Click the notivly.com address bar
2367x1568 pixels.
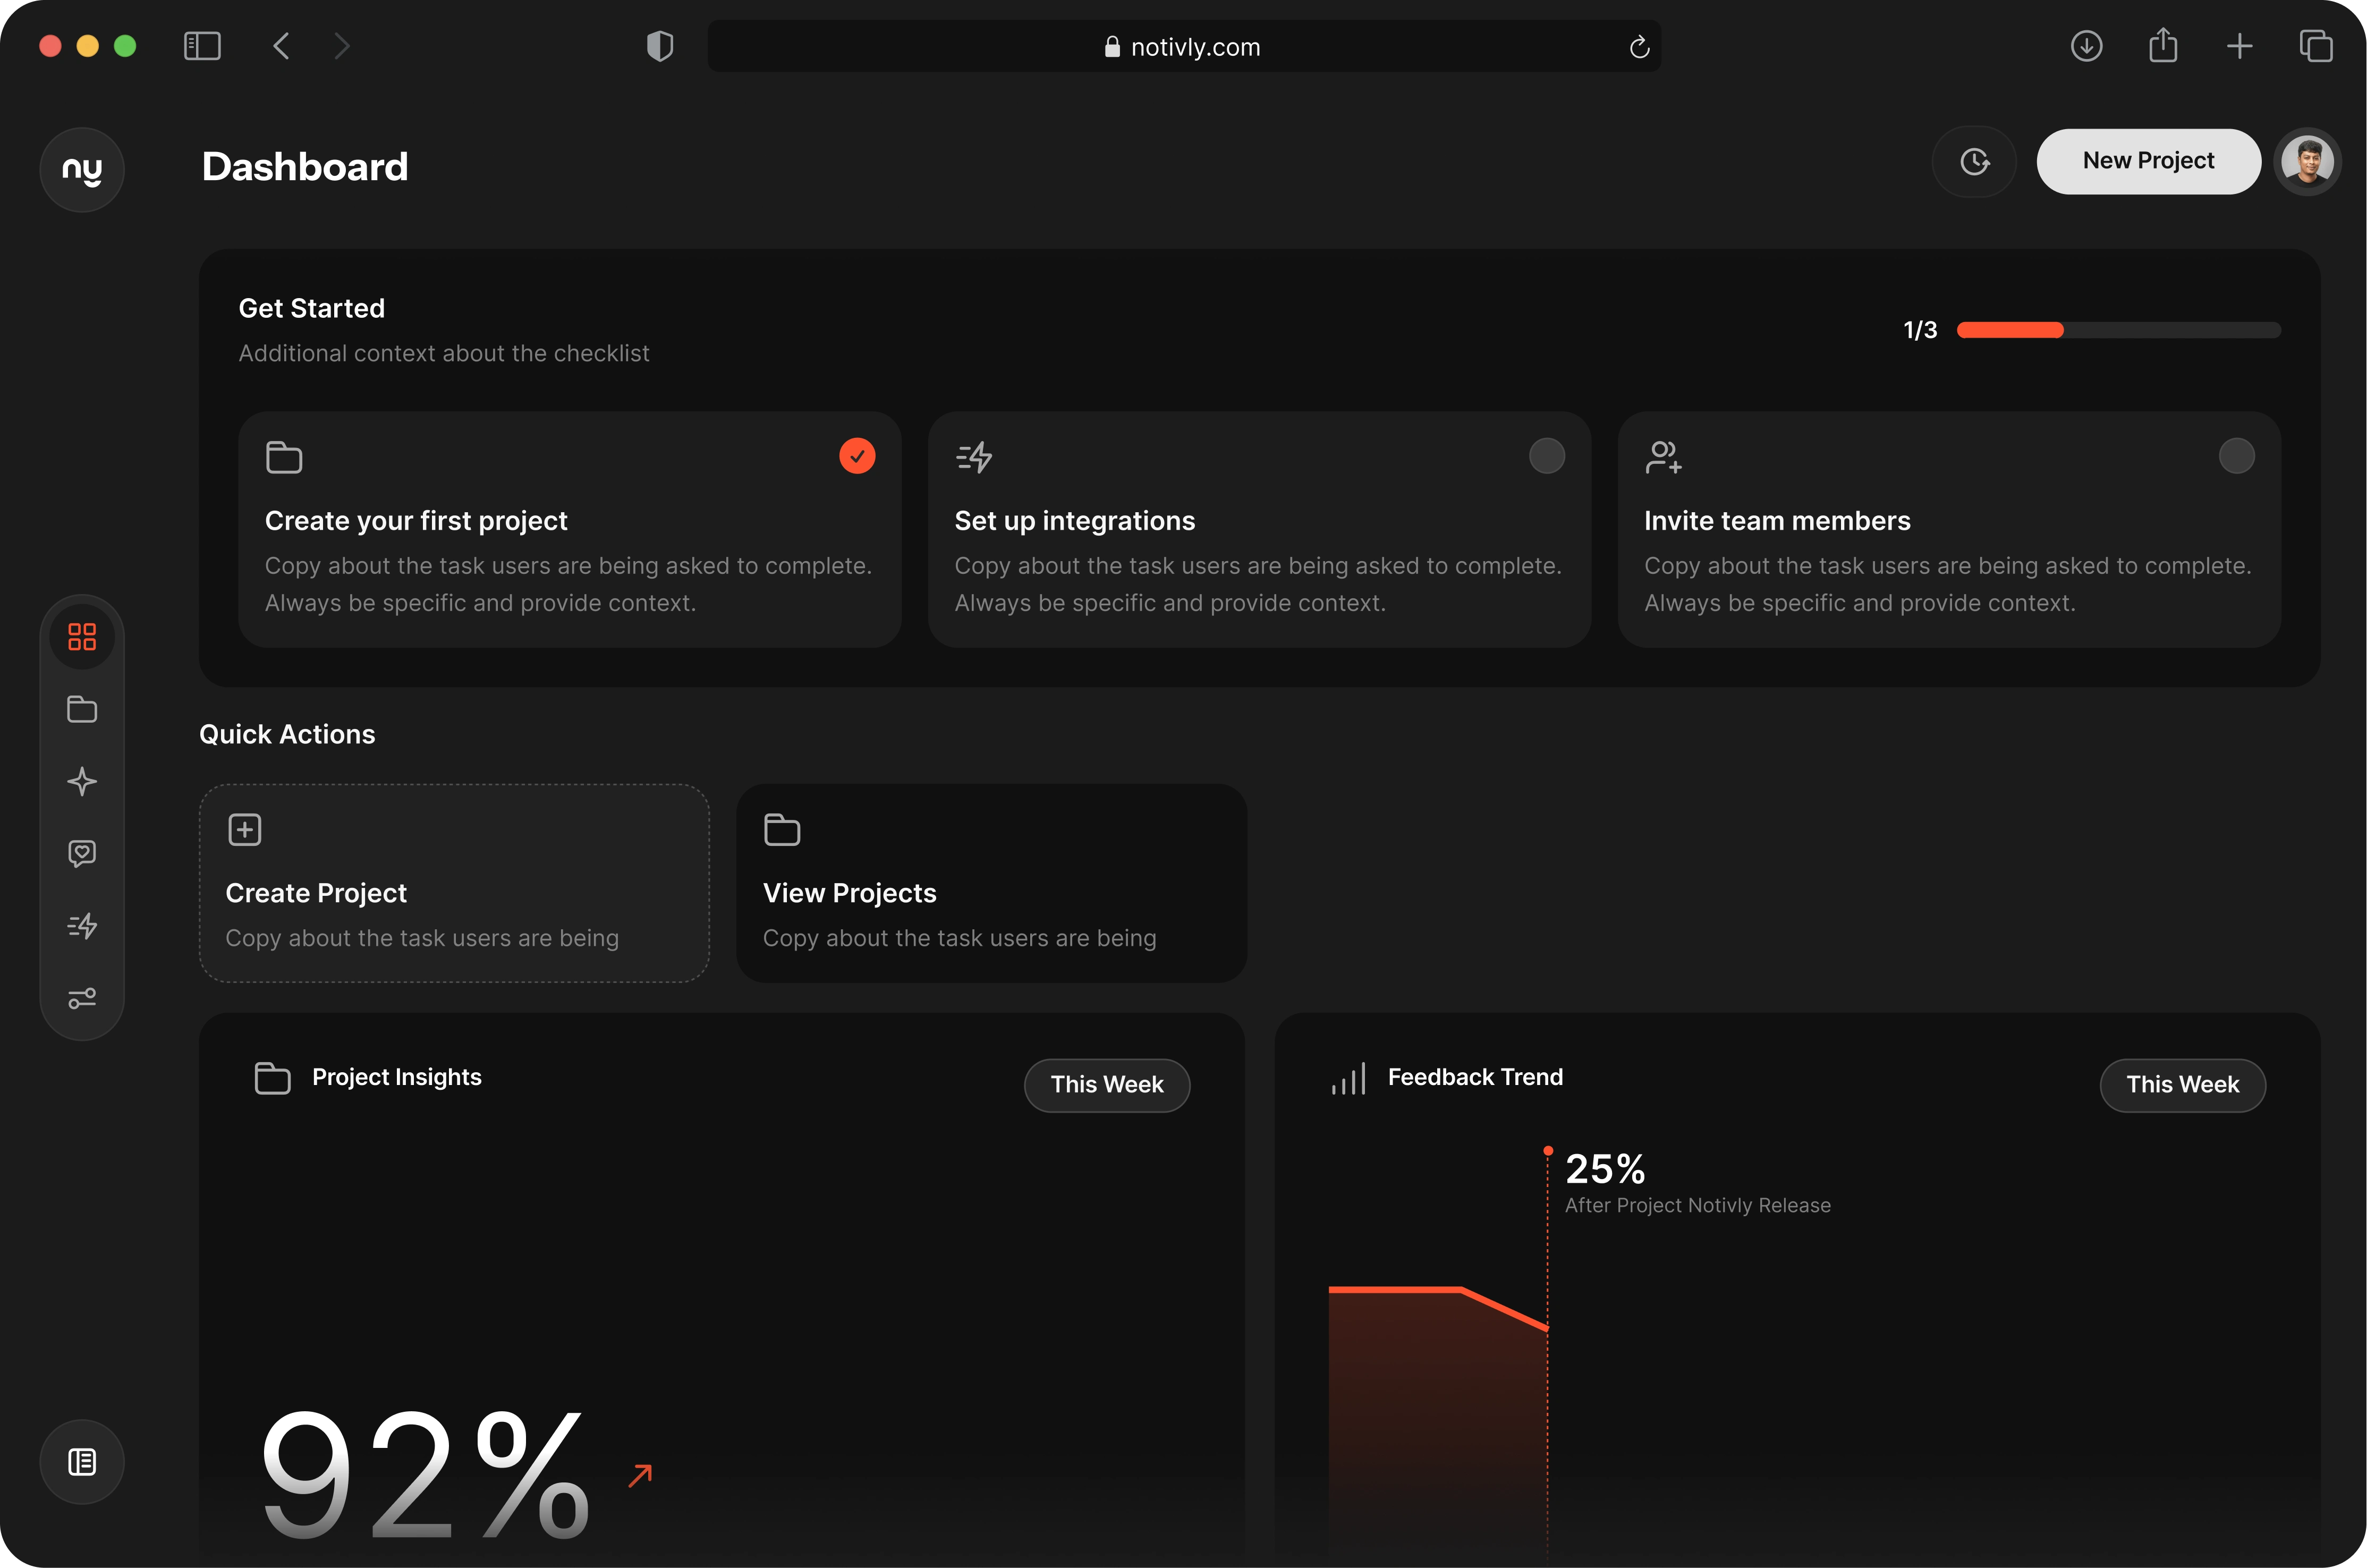[1184, 47]
